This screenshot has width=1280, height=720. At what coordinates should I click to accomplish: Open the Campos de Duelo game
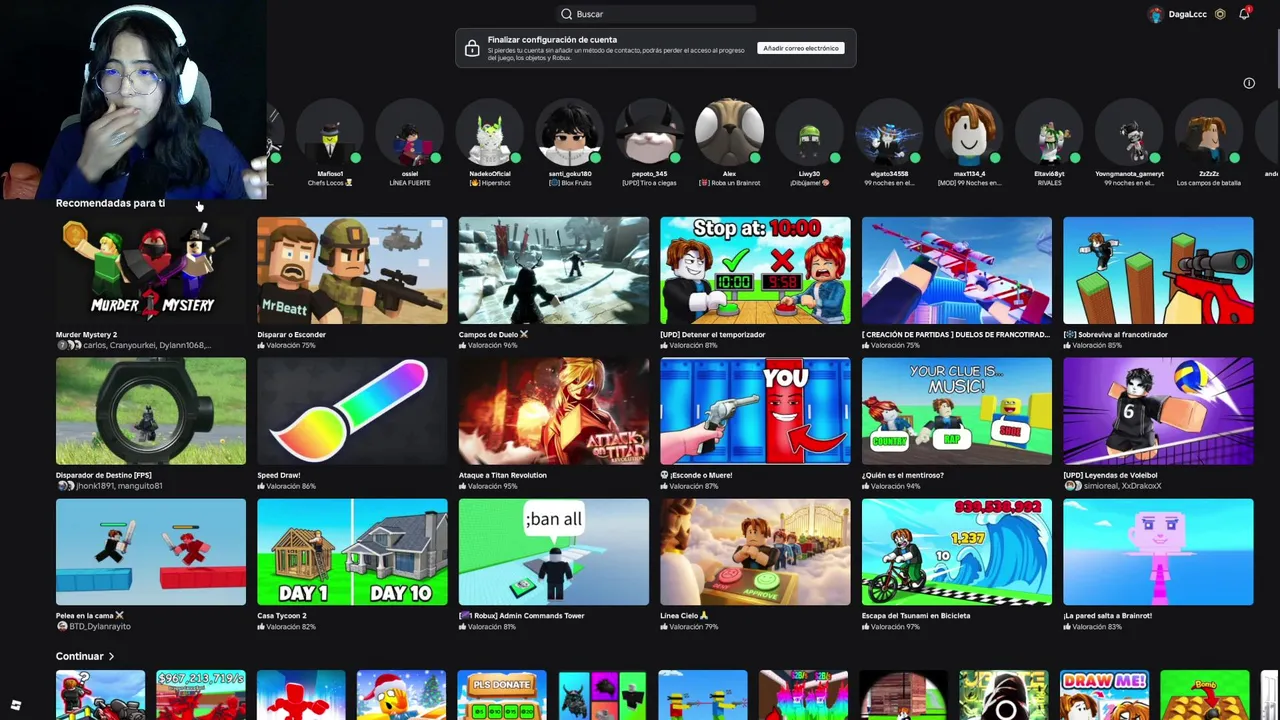coord(554,270)
